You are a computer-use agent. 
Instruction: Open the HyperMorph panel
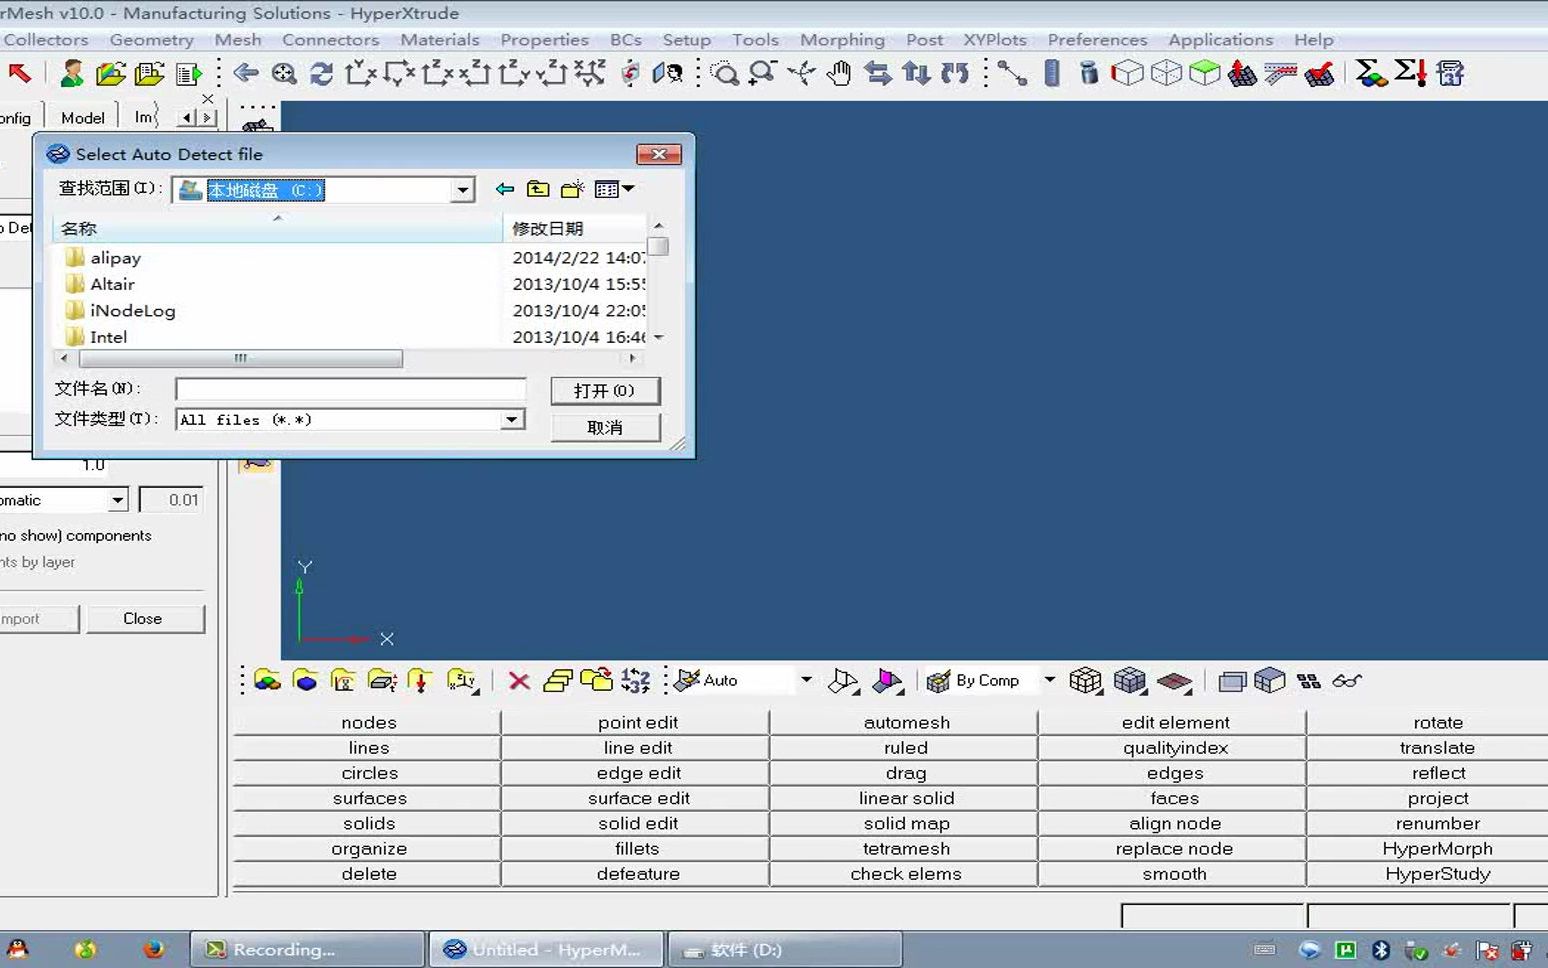click(1437, 848)
